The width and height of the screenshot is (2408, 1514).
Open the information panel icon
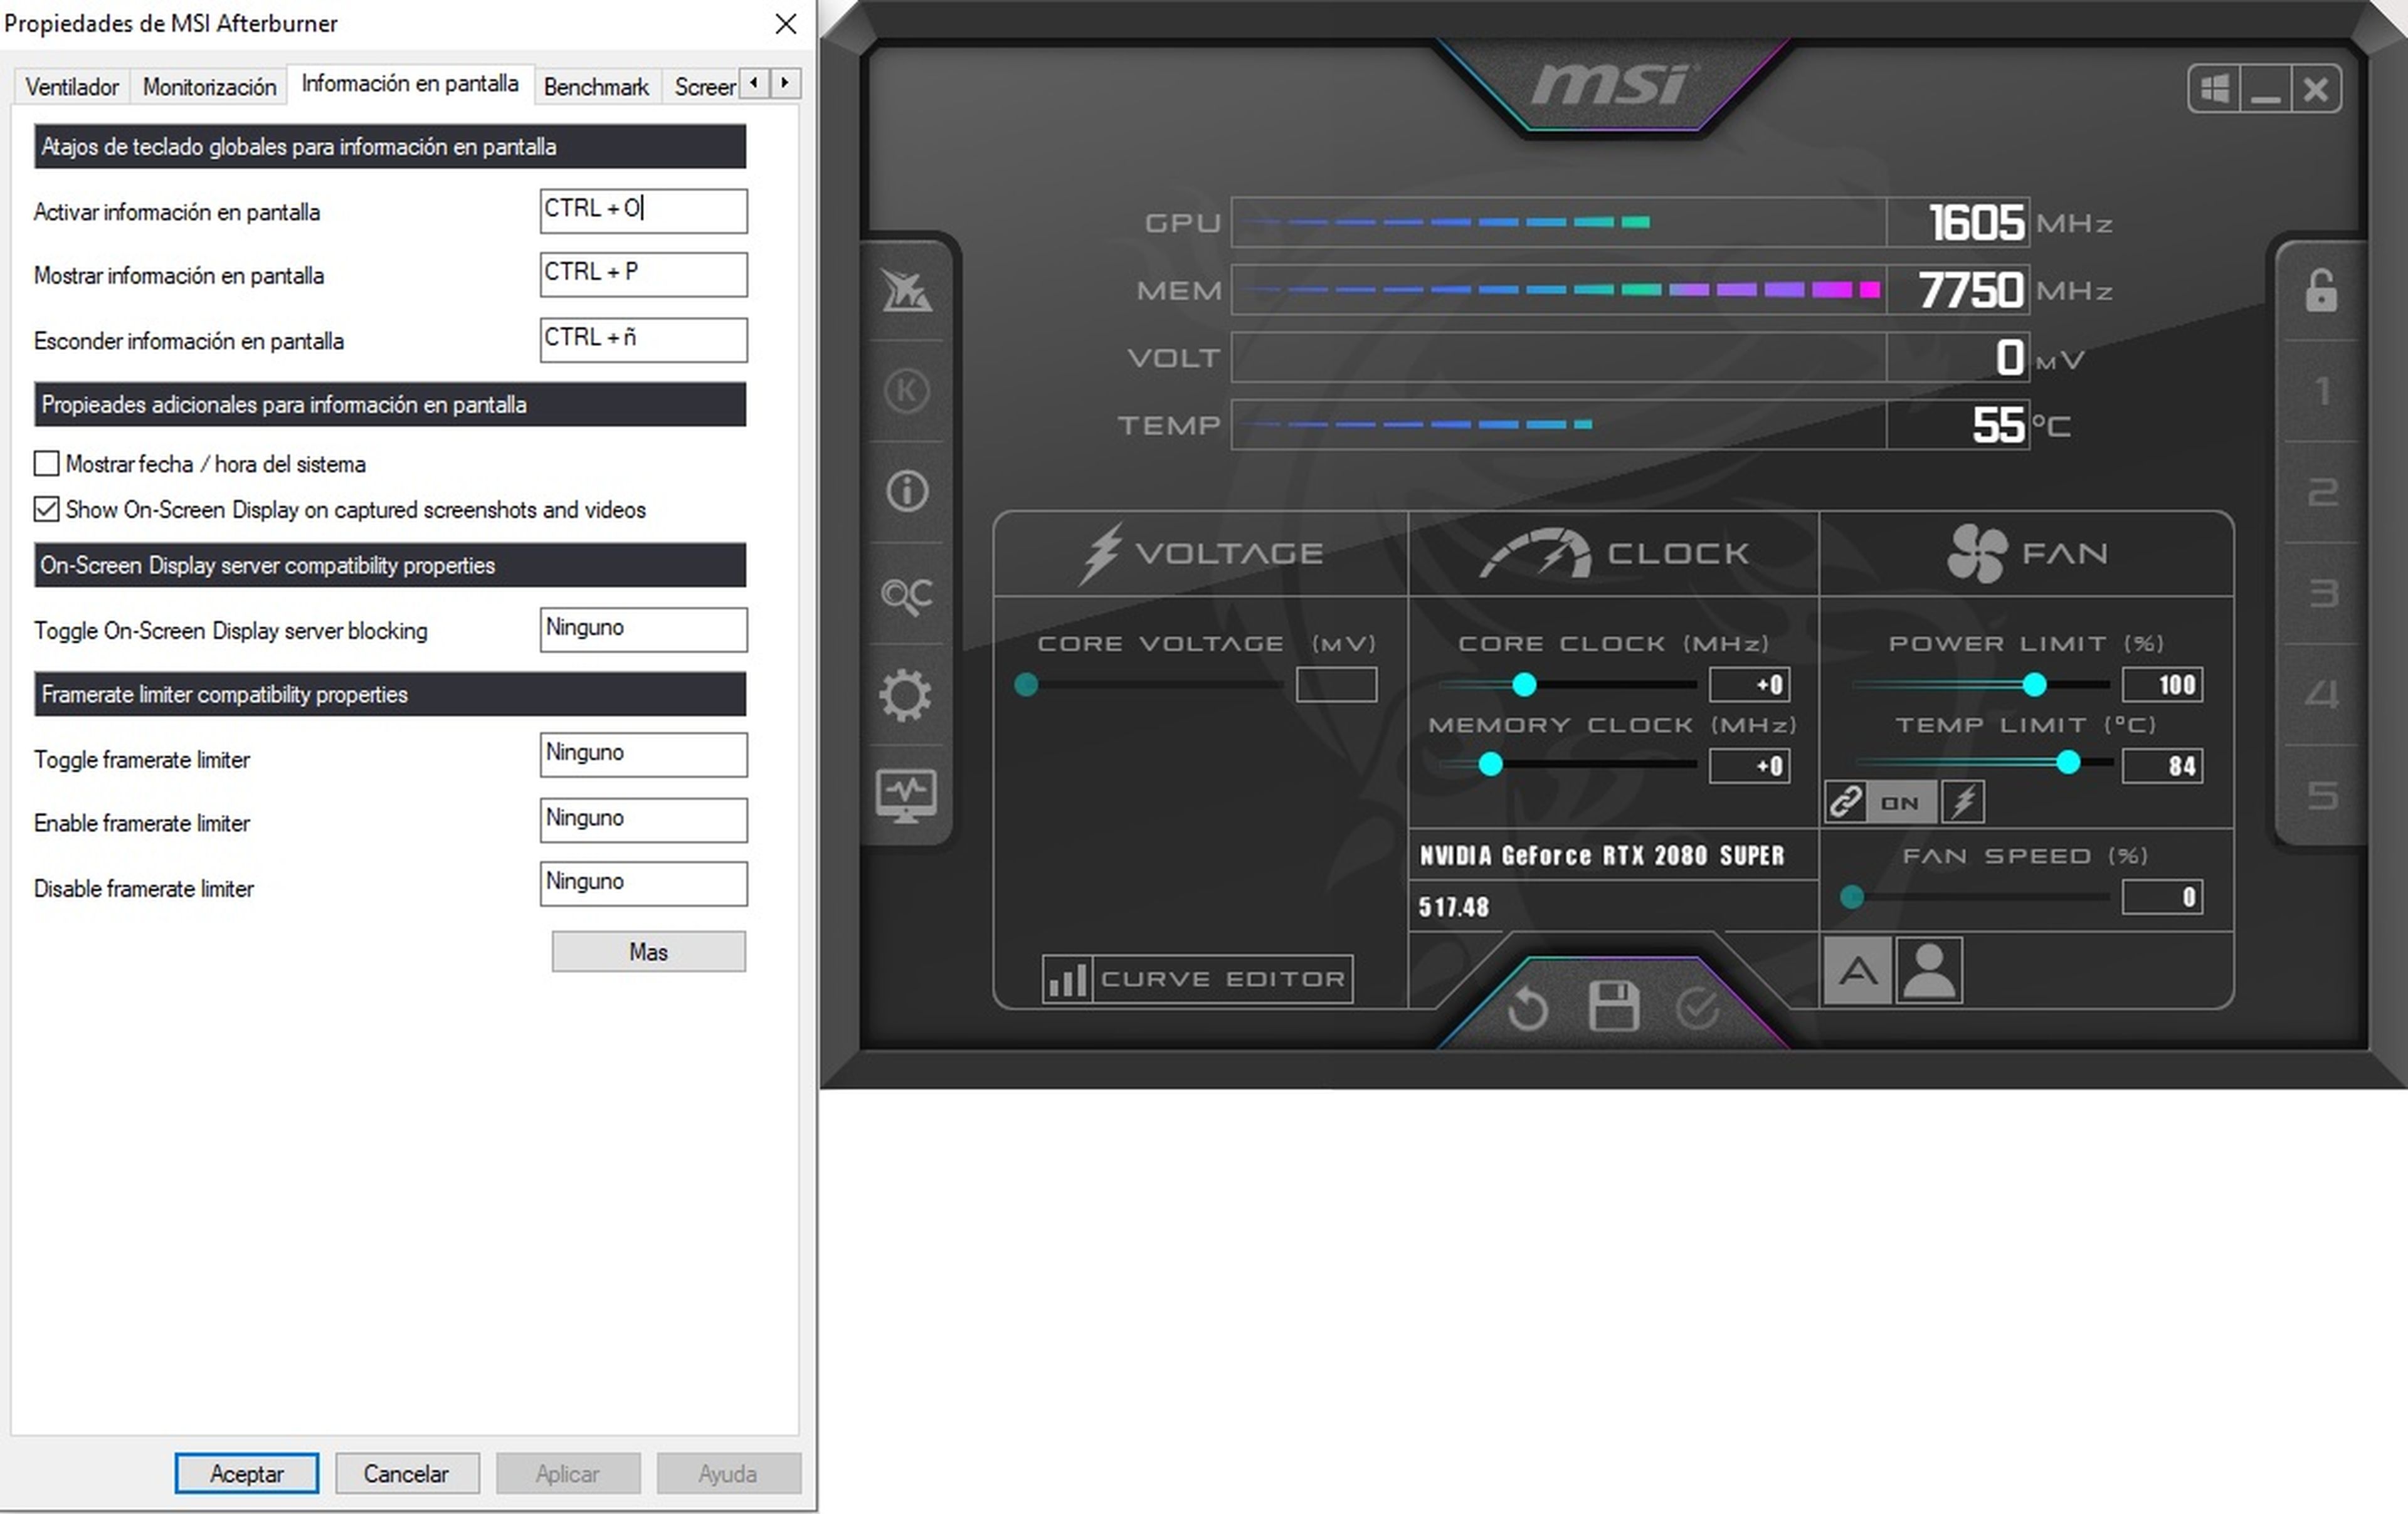(906, 491)
